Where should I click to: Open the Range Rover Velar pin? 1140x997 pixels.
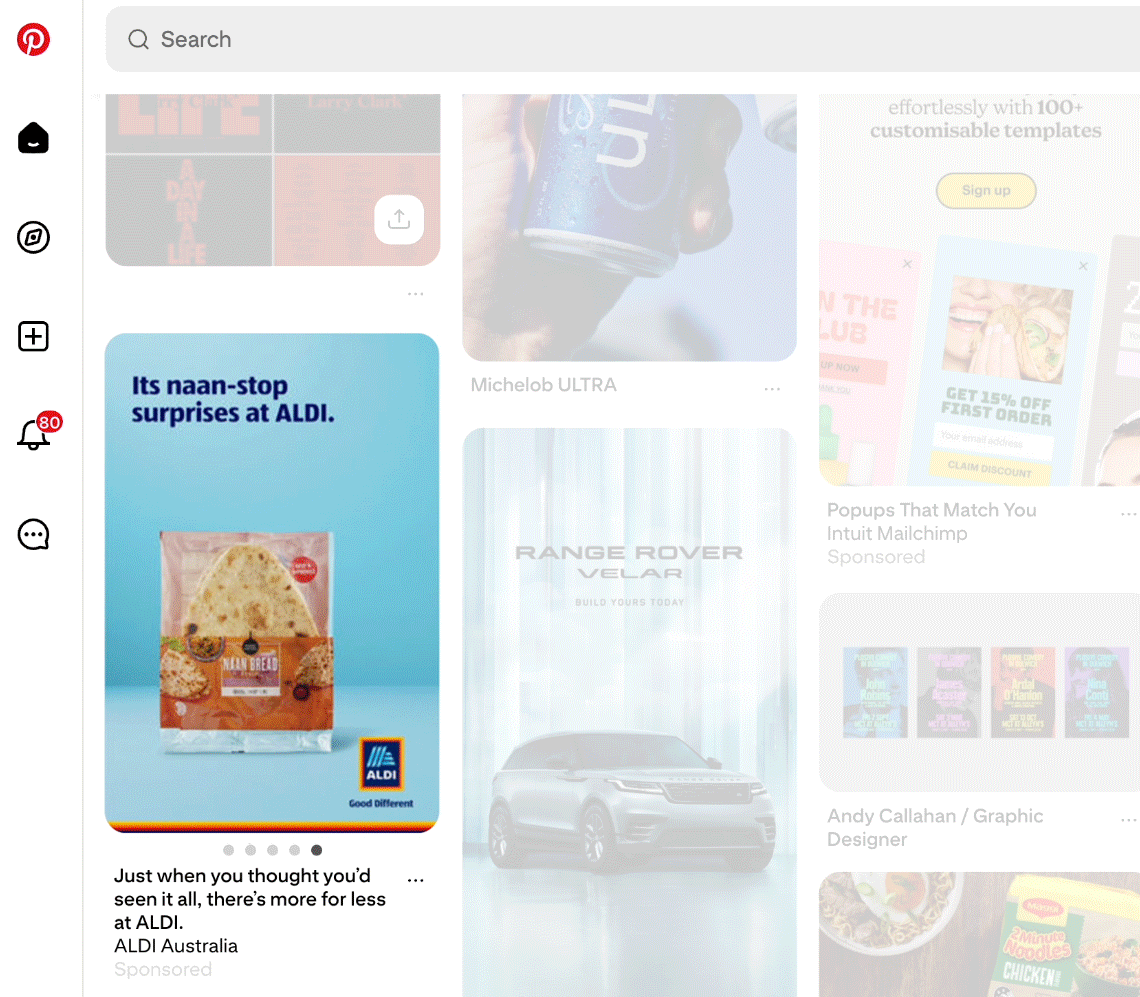(x=630, y=712)
